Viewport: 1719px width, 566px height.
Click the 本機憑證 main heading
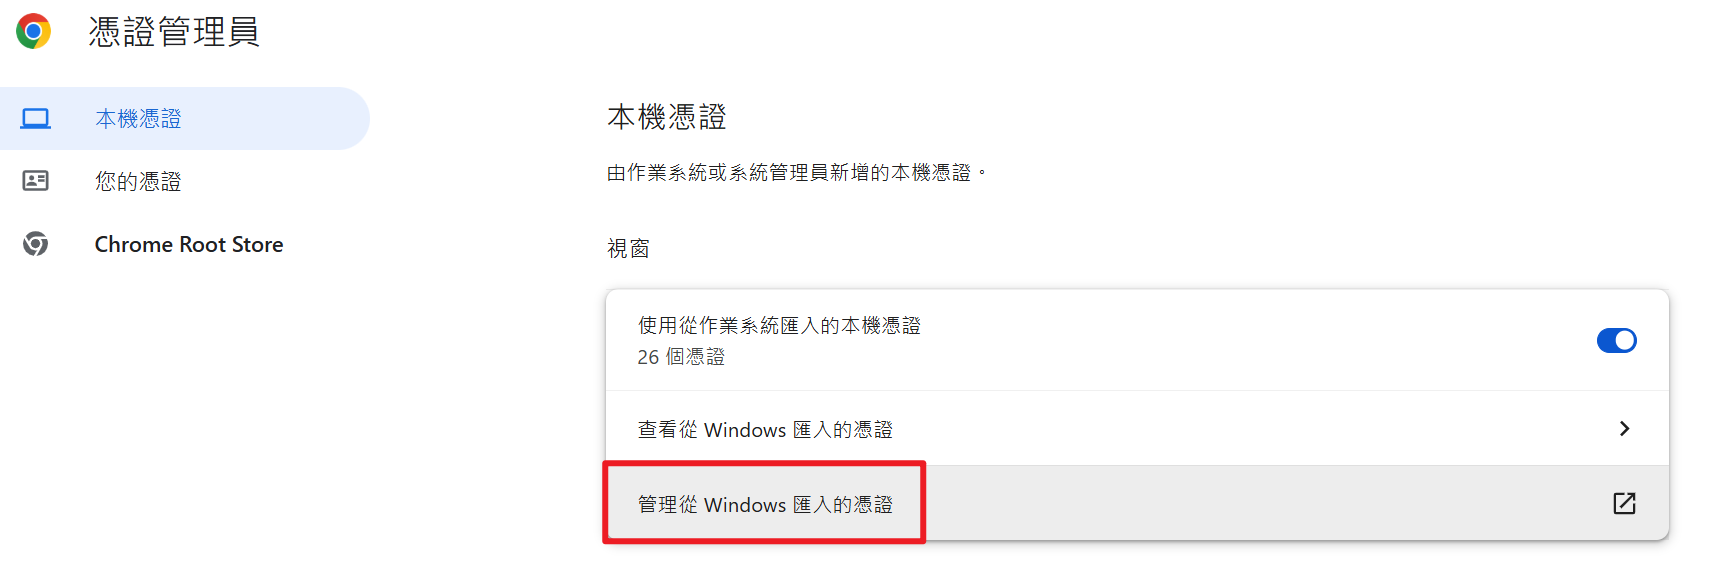pyautogui.click(x=667, y=117)
